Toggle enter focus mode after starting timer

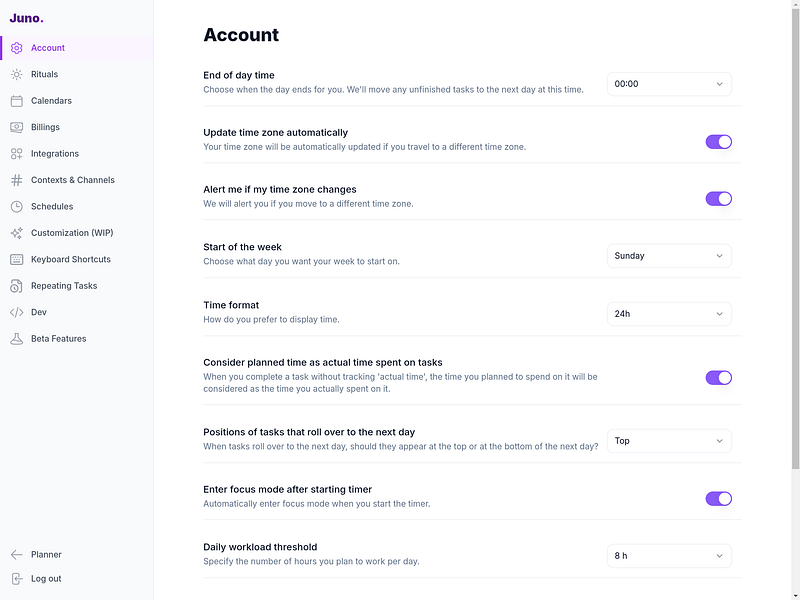(718, 499)
